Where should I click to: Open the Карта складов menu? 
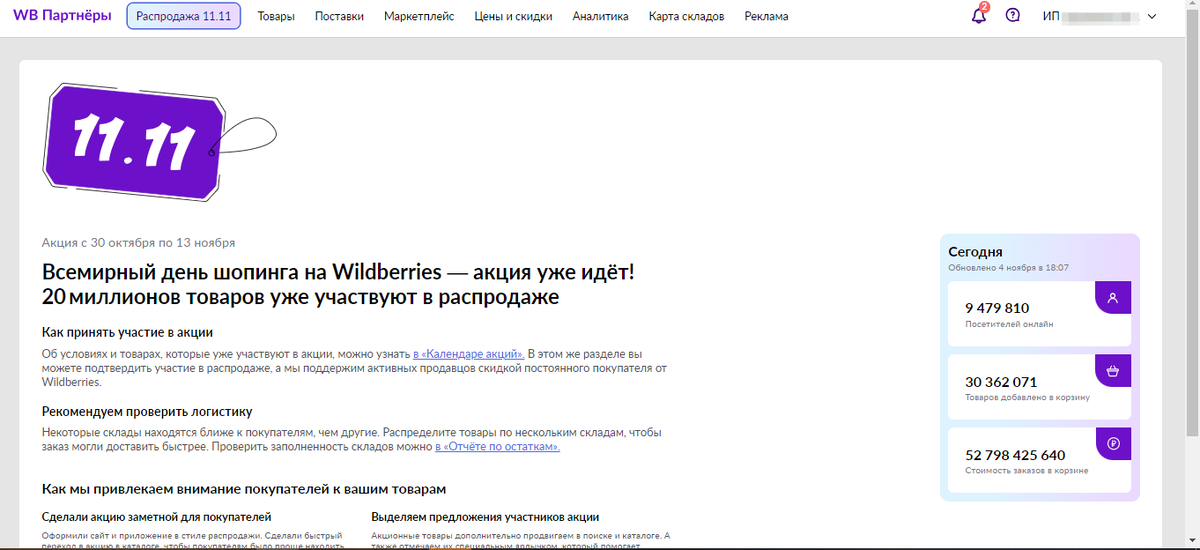[686, 16]
